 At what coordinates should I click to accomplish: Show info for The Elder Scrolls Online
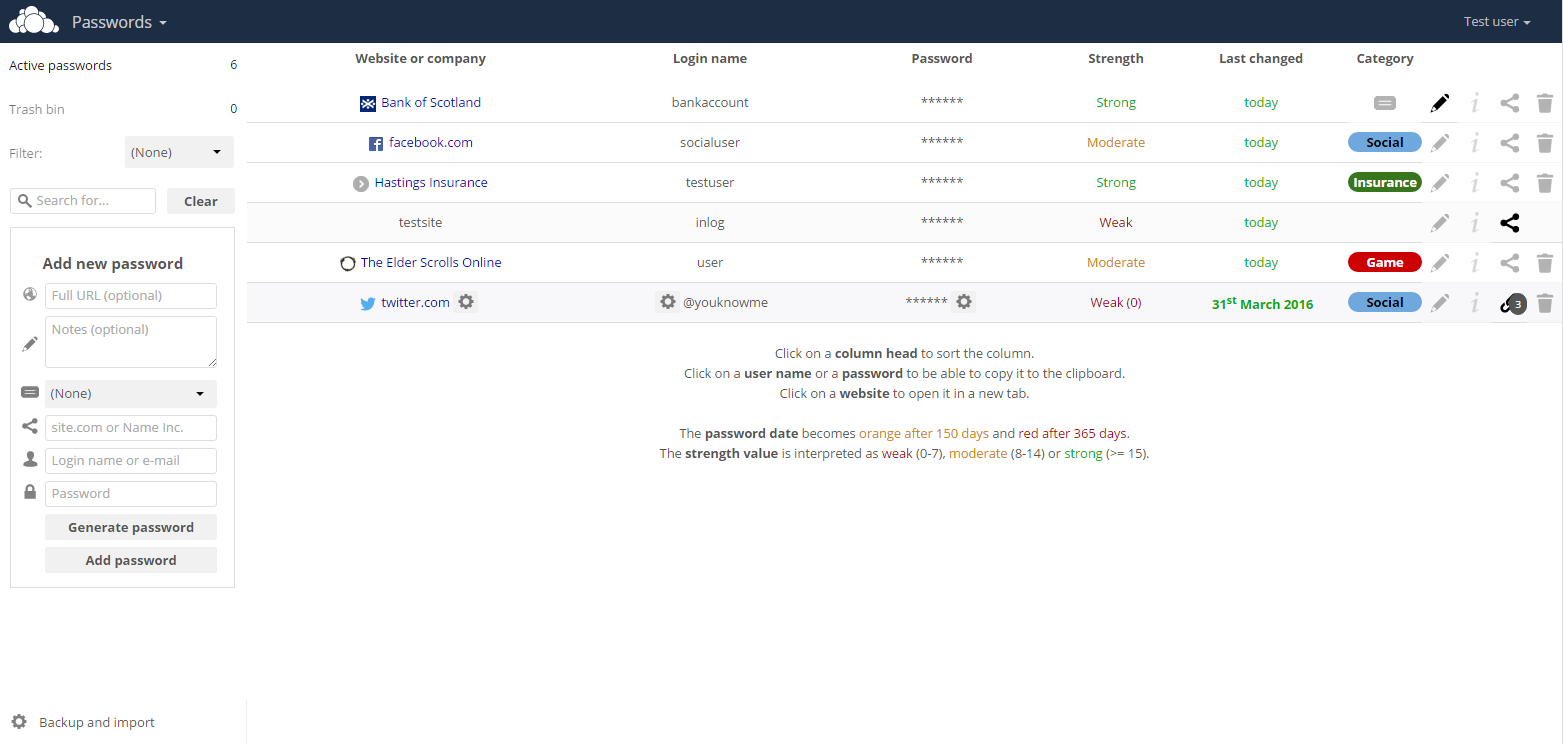pos(1475,262)
